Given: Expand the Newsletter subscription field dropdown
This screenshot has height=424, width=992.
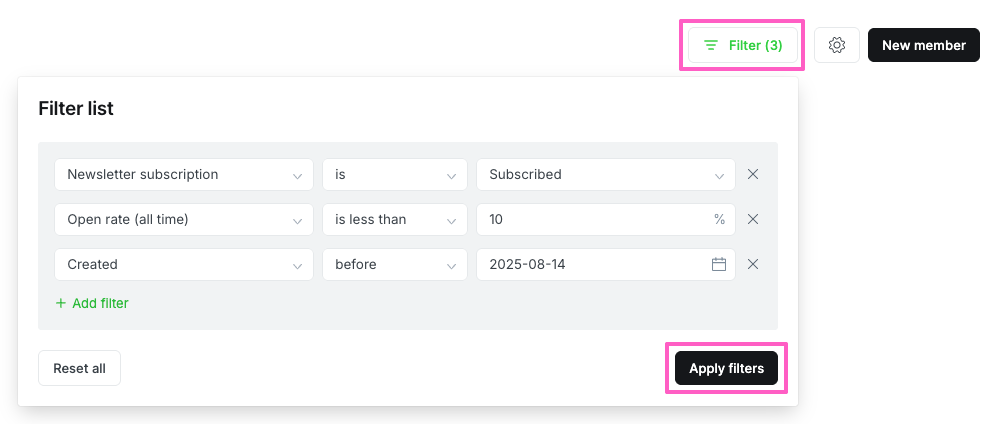Looking at the screenshot, I should click(x=184, y=174).
